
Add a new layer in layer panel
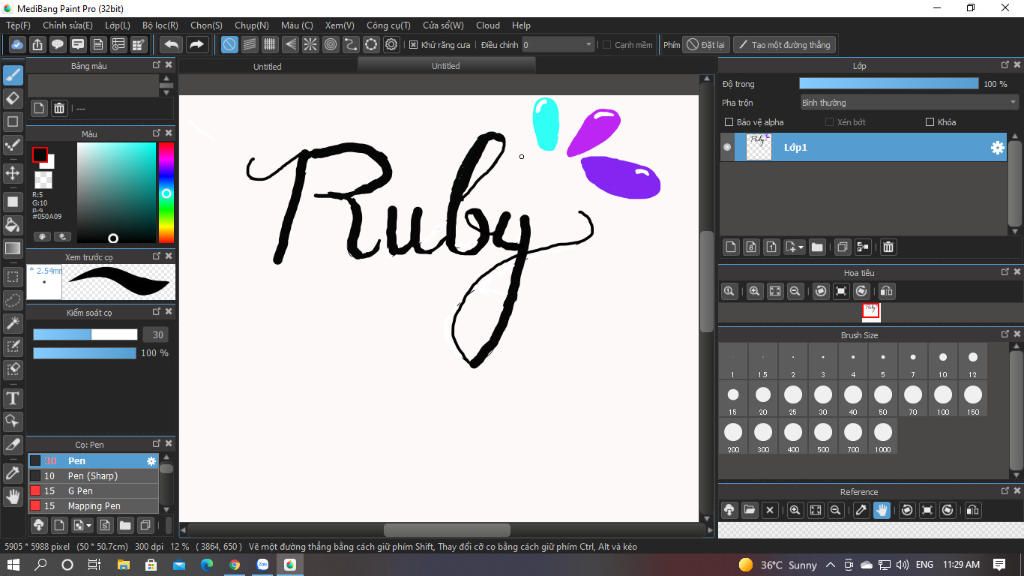coord(731,247)
